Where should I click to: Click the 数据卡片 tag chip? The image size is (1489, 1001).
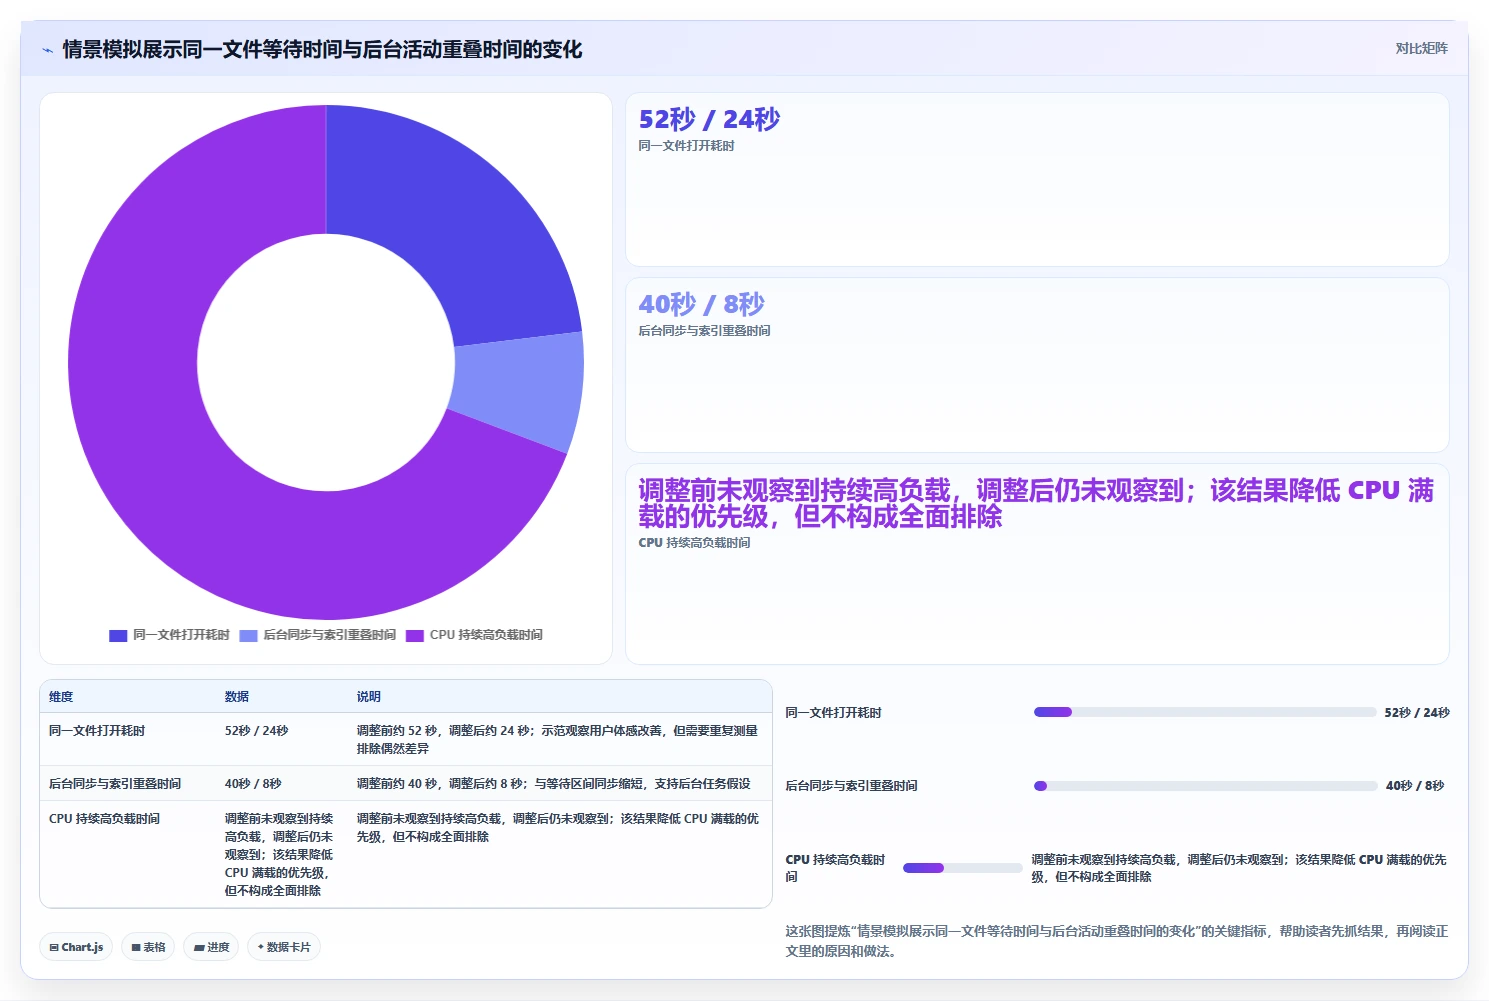(284, 947)
